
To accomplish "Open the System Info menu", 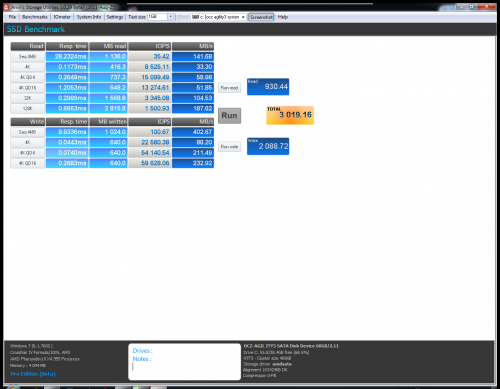I will click(x=89, y=17).
